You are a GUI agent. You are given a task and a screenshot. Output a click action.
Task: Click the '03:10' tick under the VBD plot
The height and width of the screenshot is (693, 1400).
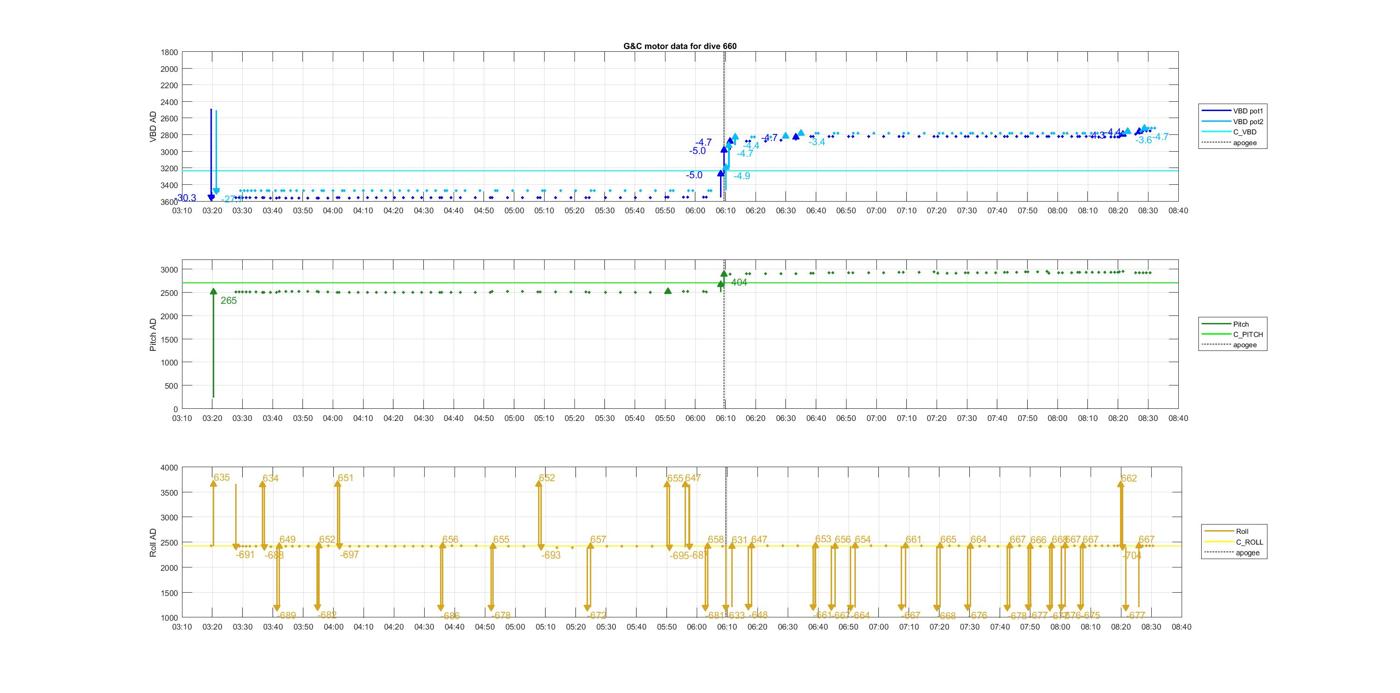coord(182,211)
